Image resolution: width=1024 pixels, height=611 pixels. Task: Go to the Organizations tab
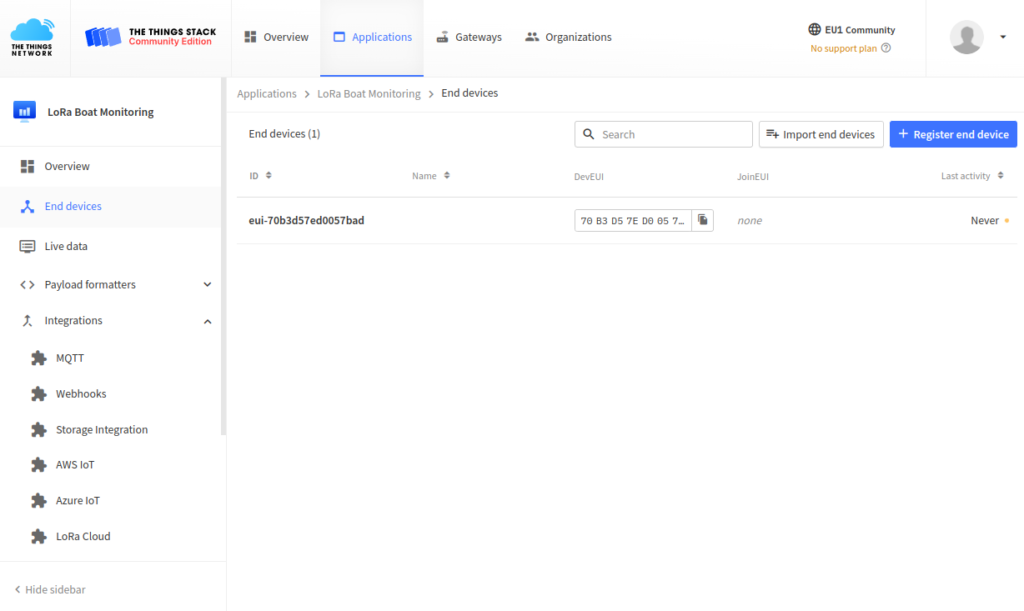pos(568,37)
